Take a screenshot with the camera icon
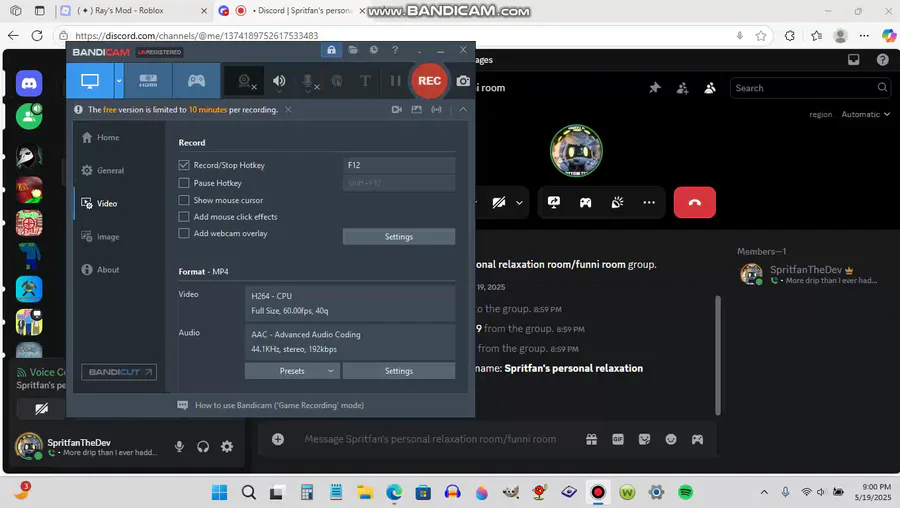 (463, 81)
